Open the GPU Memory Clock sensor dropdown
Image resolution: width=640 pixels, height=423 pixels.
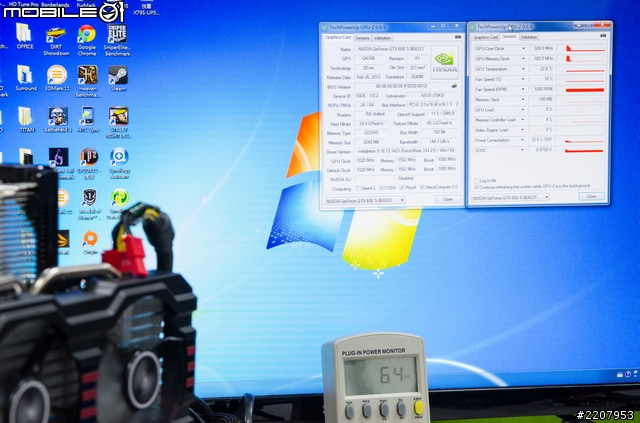(523, 59)
